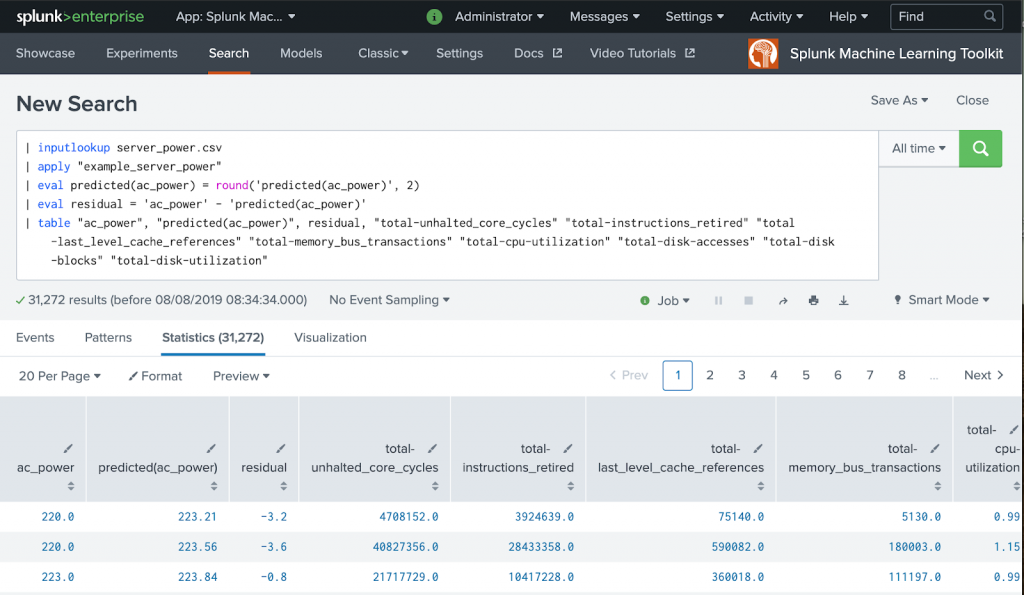Change search mode via Smart Mode dropdown
The width and height of the screenshot is (1024, 595).
941,300
